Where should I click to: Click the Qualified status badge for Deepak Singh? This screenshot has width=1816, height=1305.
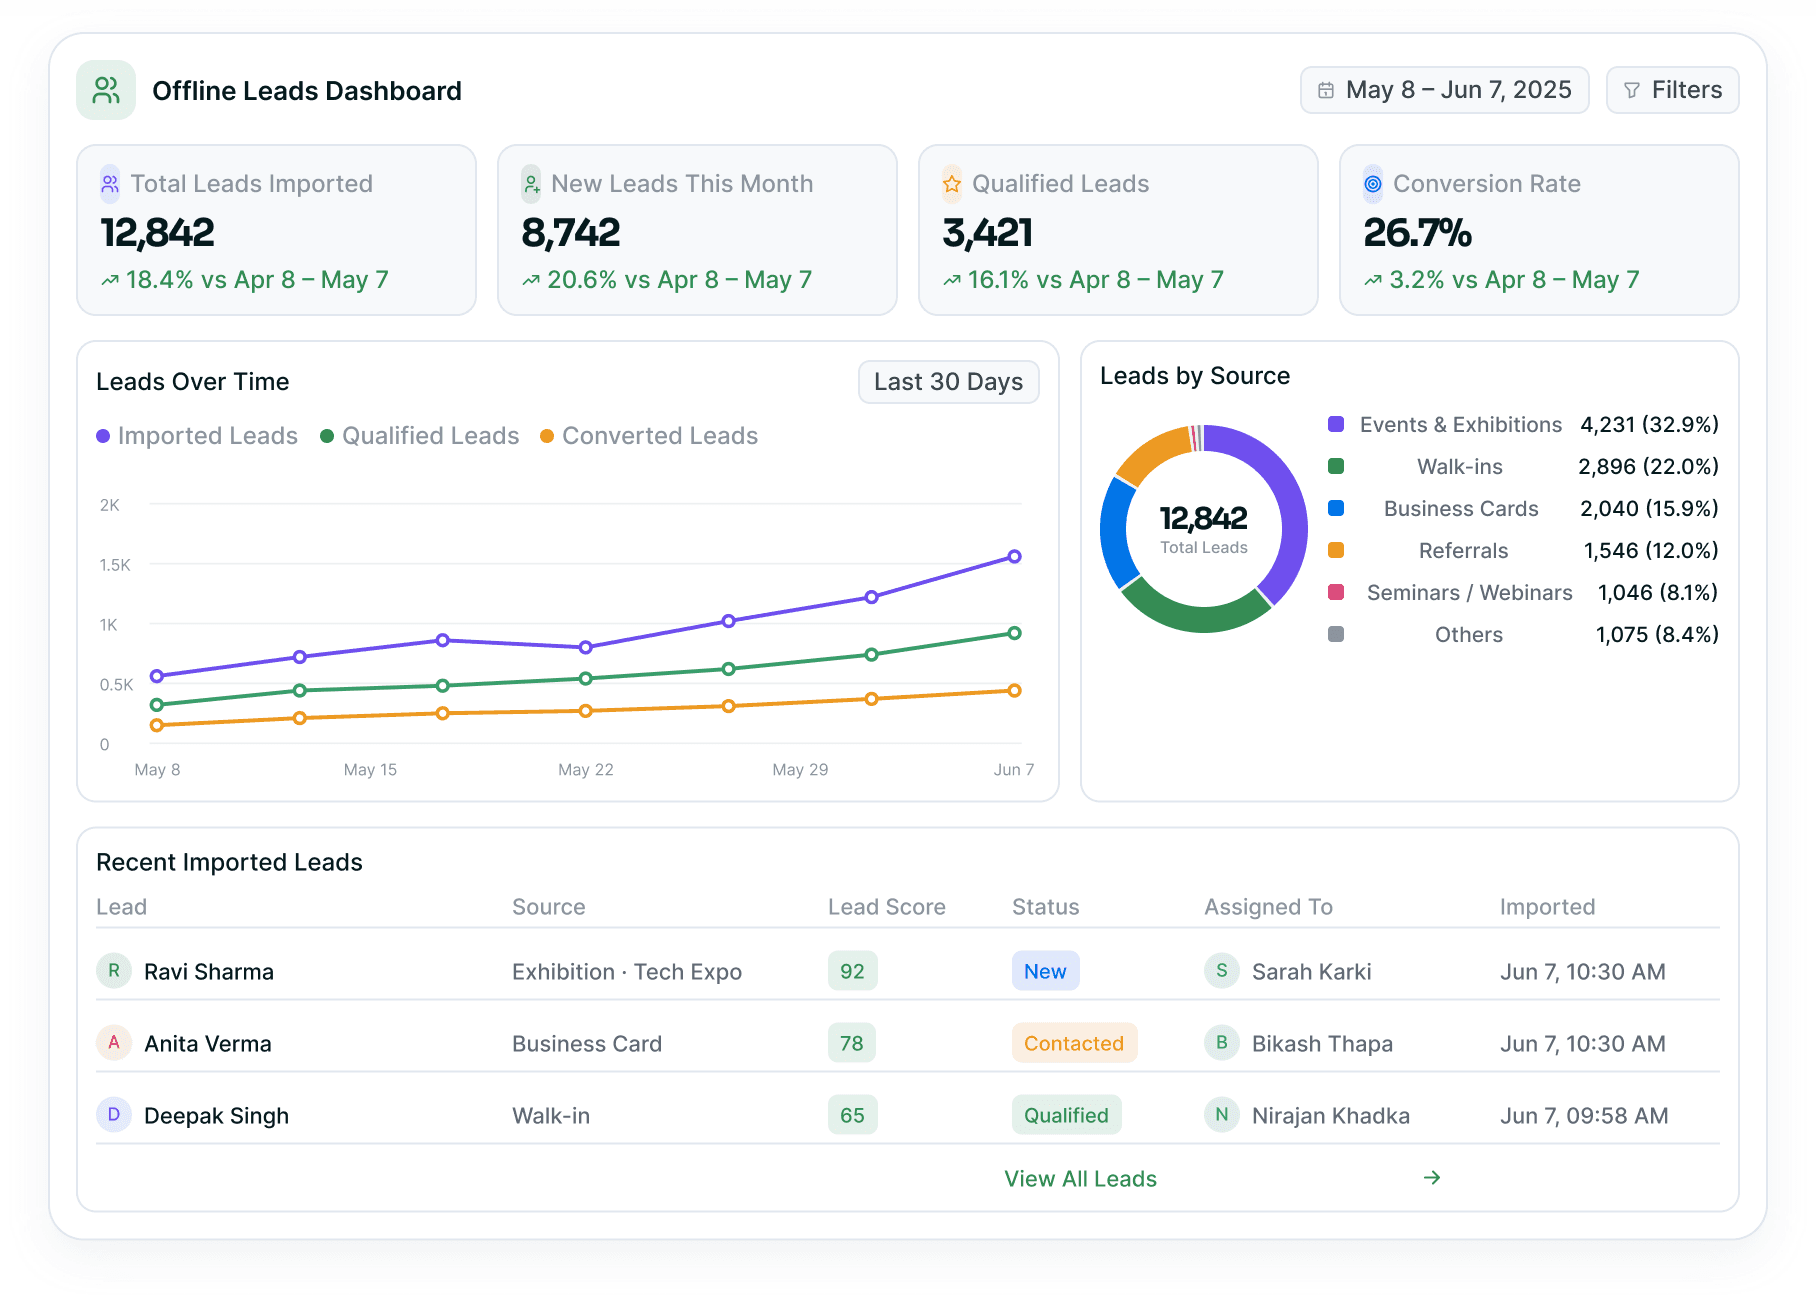(x=1066, y=1115)
